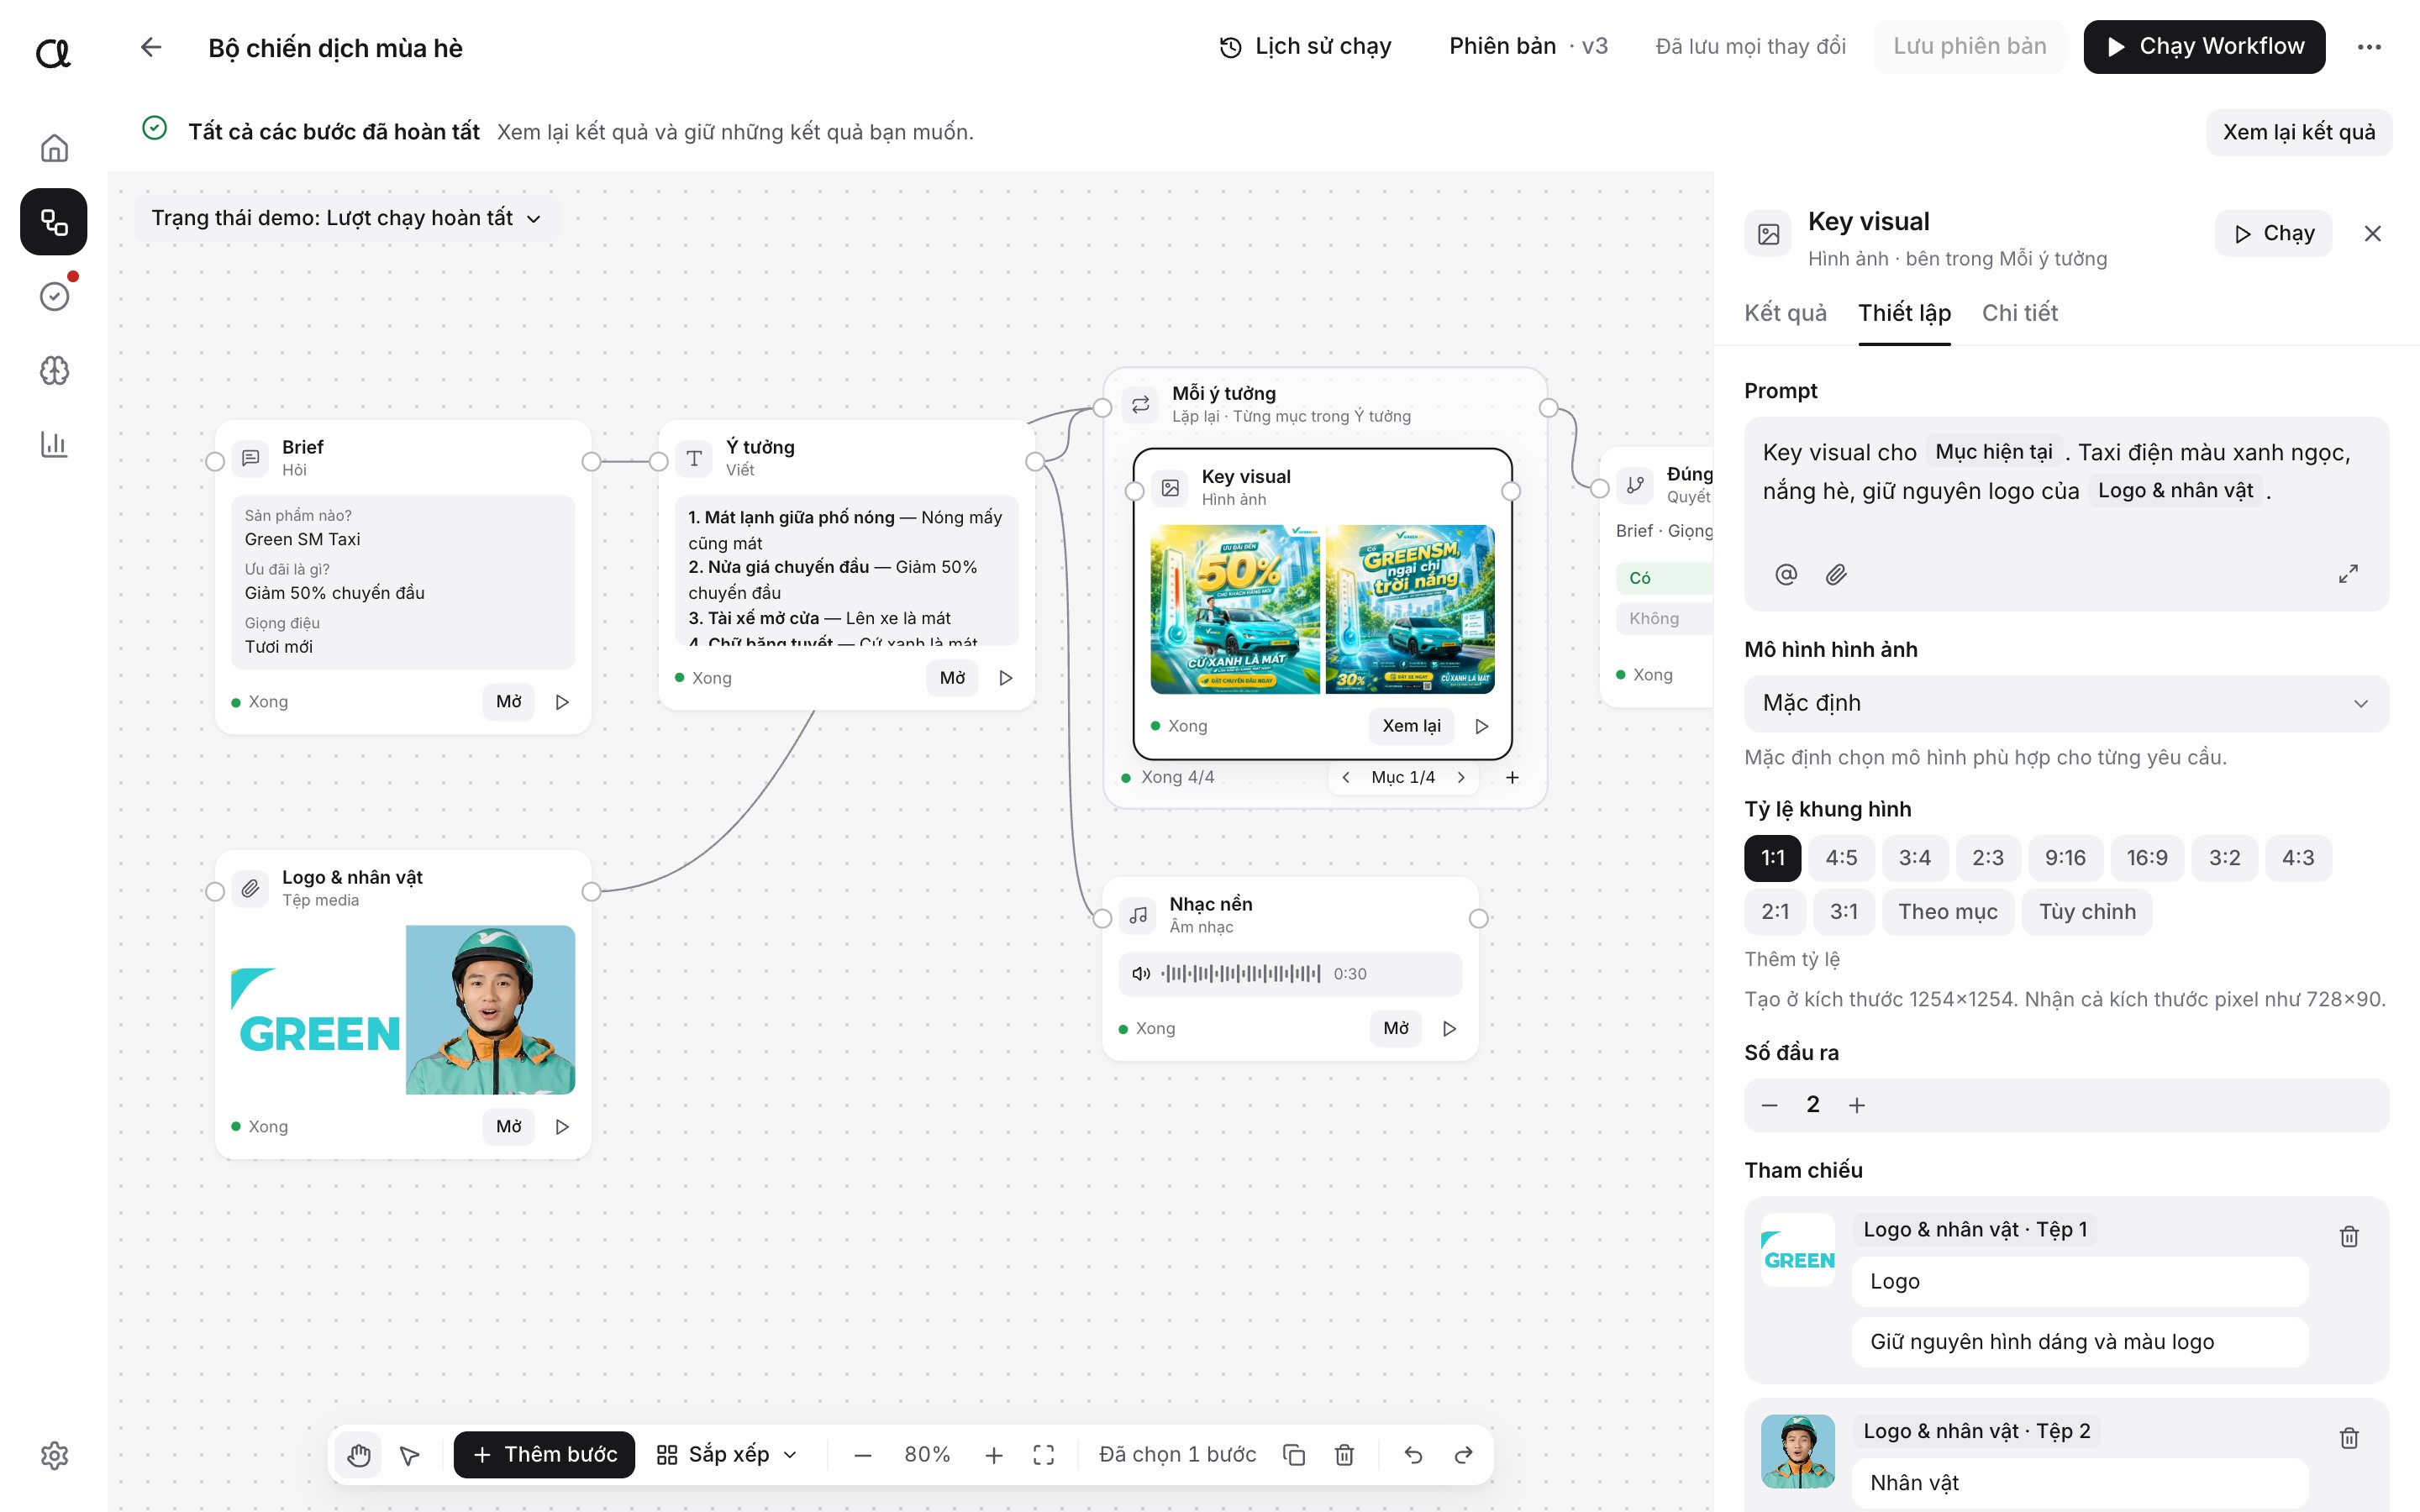Open analytics chart icon in sidebar
Viewport: 2420px width, 1512px height.
tap(54, 444)
